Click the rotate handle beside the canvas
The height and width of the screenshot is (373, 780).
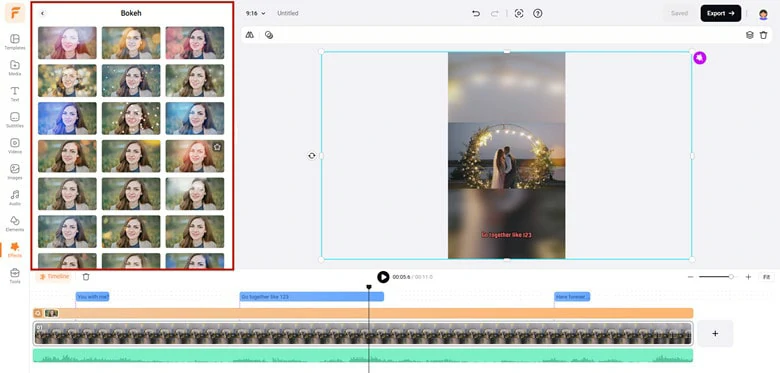pyautogui.click(x=311, y=156)
